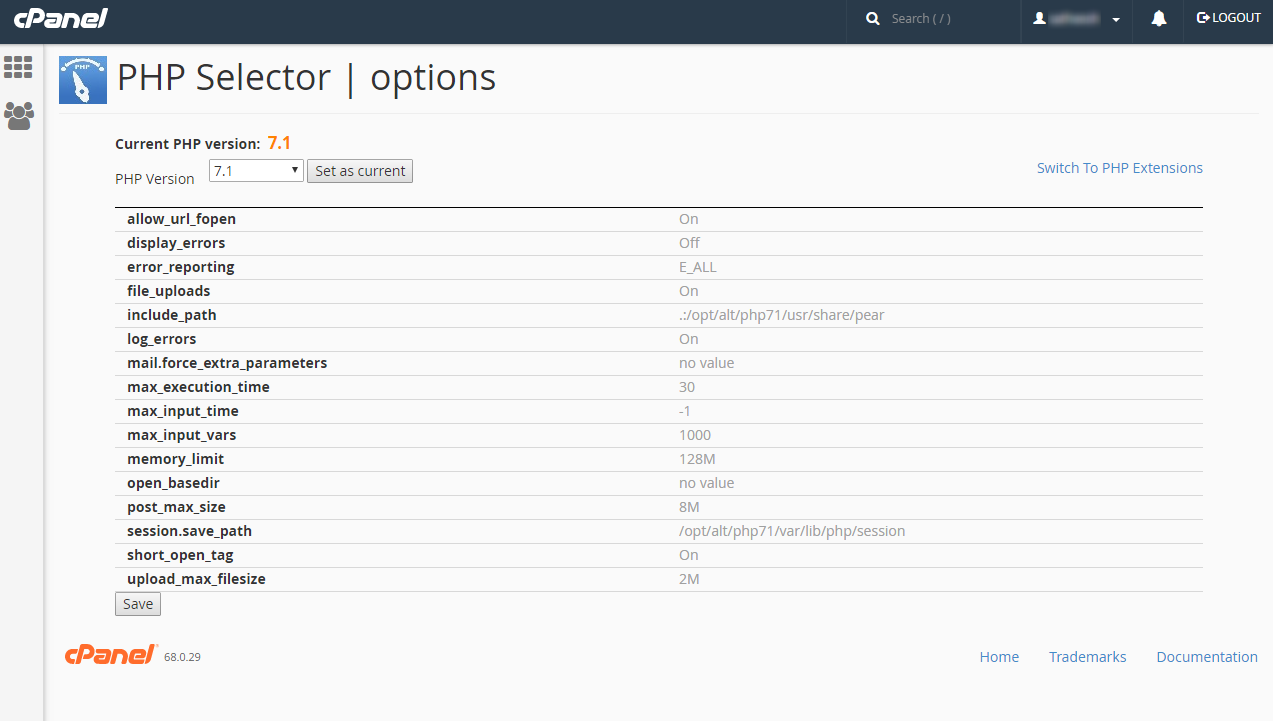Click the cPanel footer logo

110,655
